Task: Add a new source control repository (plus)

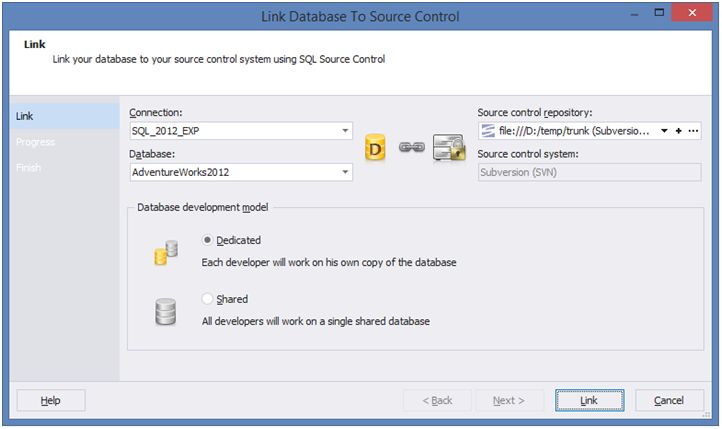Action: point(679,131)
